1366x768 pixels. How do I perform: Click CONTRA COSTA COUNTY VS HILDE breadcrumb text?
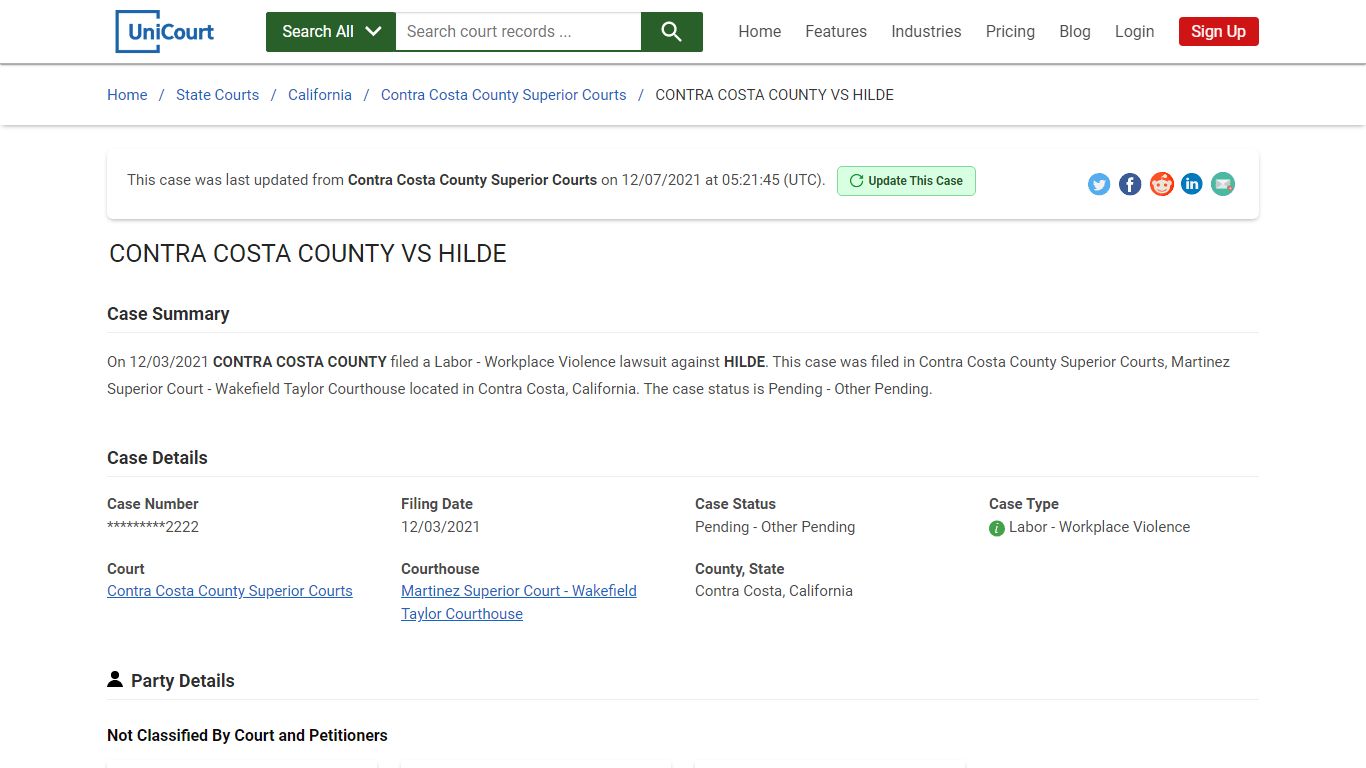[x=774, y=95]
